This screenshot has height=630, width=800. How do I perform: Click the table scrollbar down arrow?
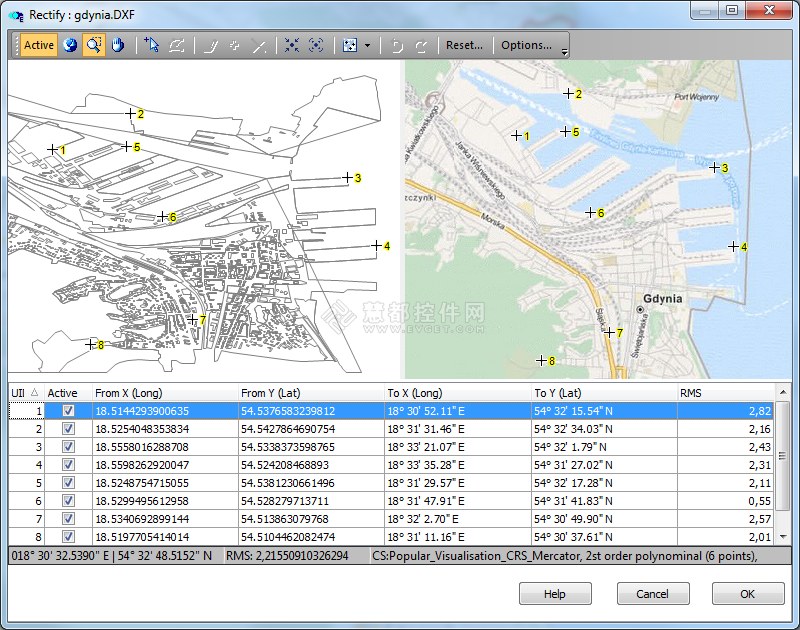[x=783, y=537]
